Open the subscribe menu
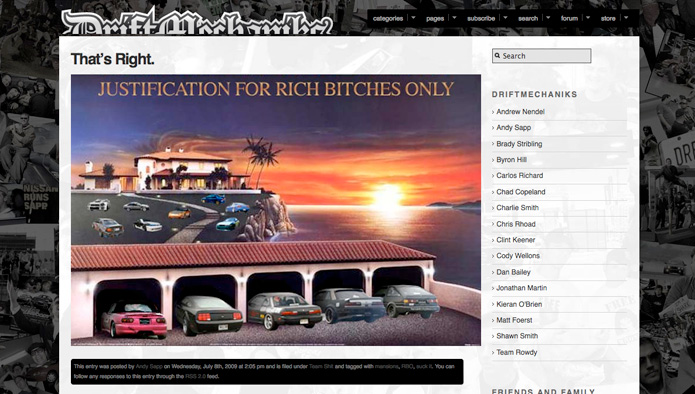Viewport: 695px width, 394px height. click(481, 19)
